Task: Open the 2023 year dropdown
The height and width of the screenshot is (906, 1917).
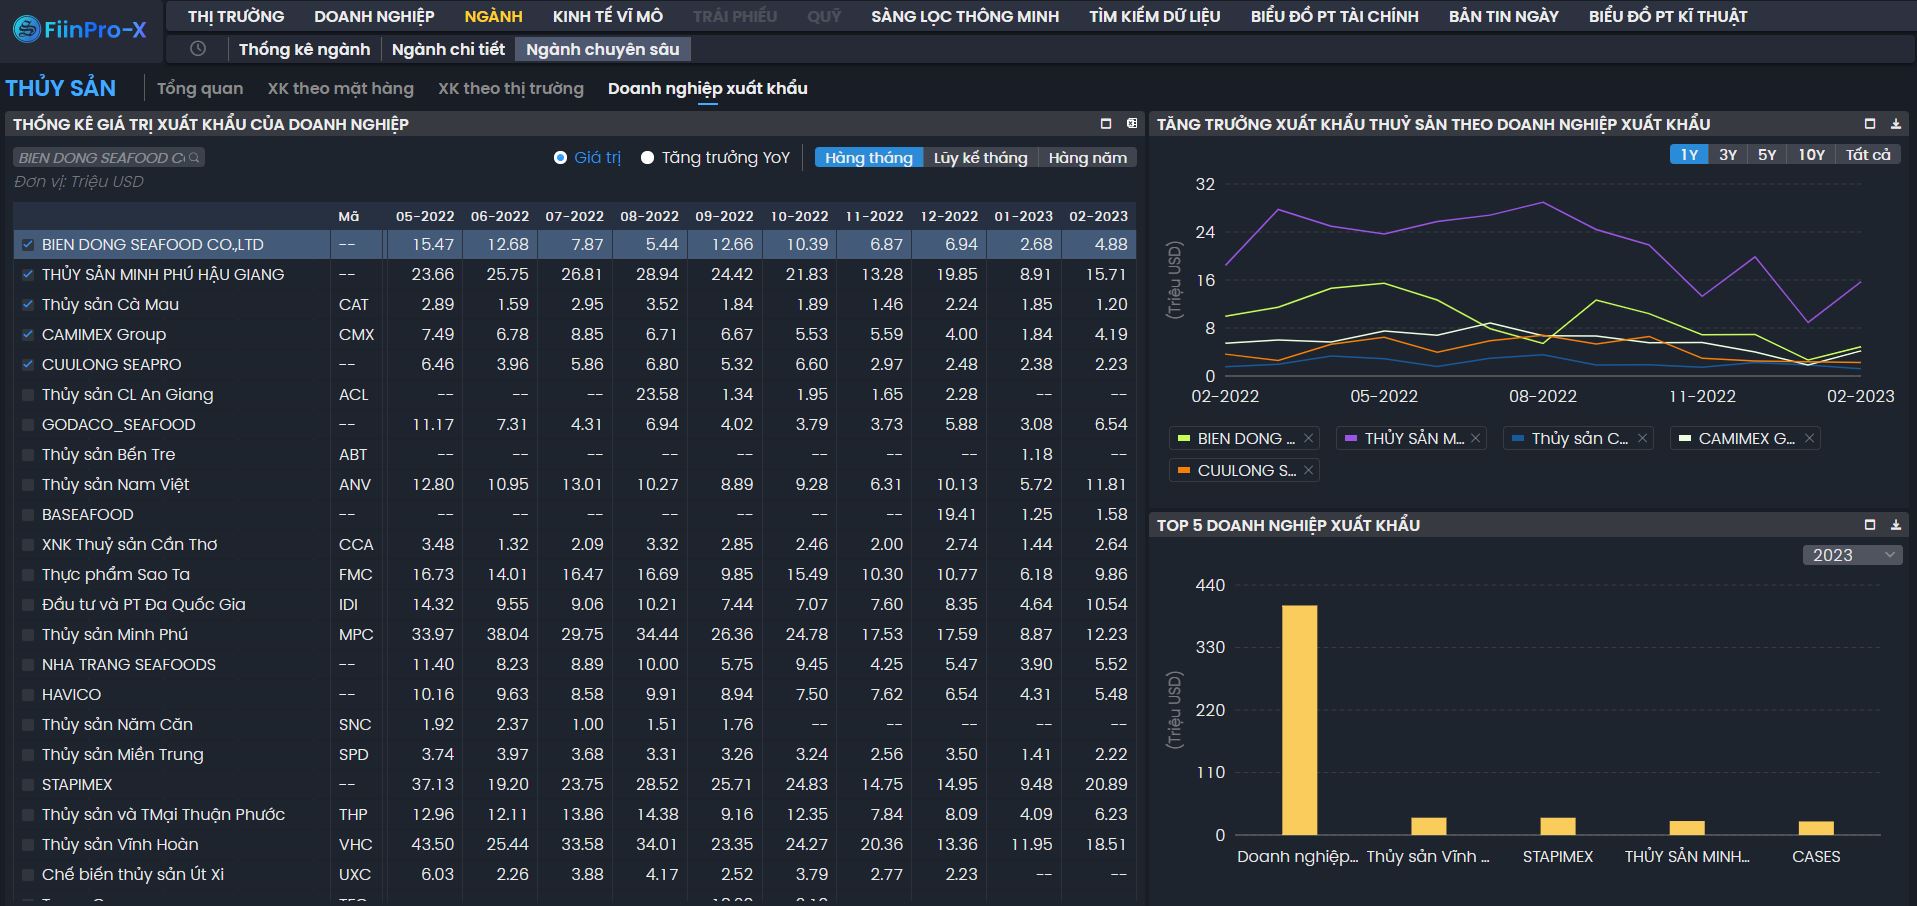Action: click(x=1852, y=555)
